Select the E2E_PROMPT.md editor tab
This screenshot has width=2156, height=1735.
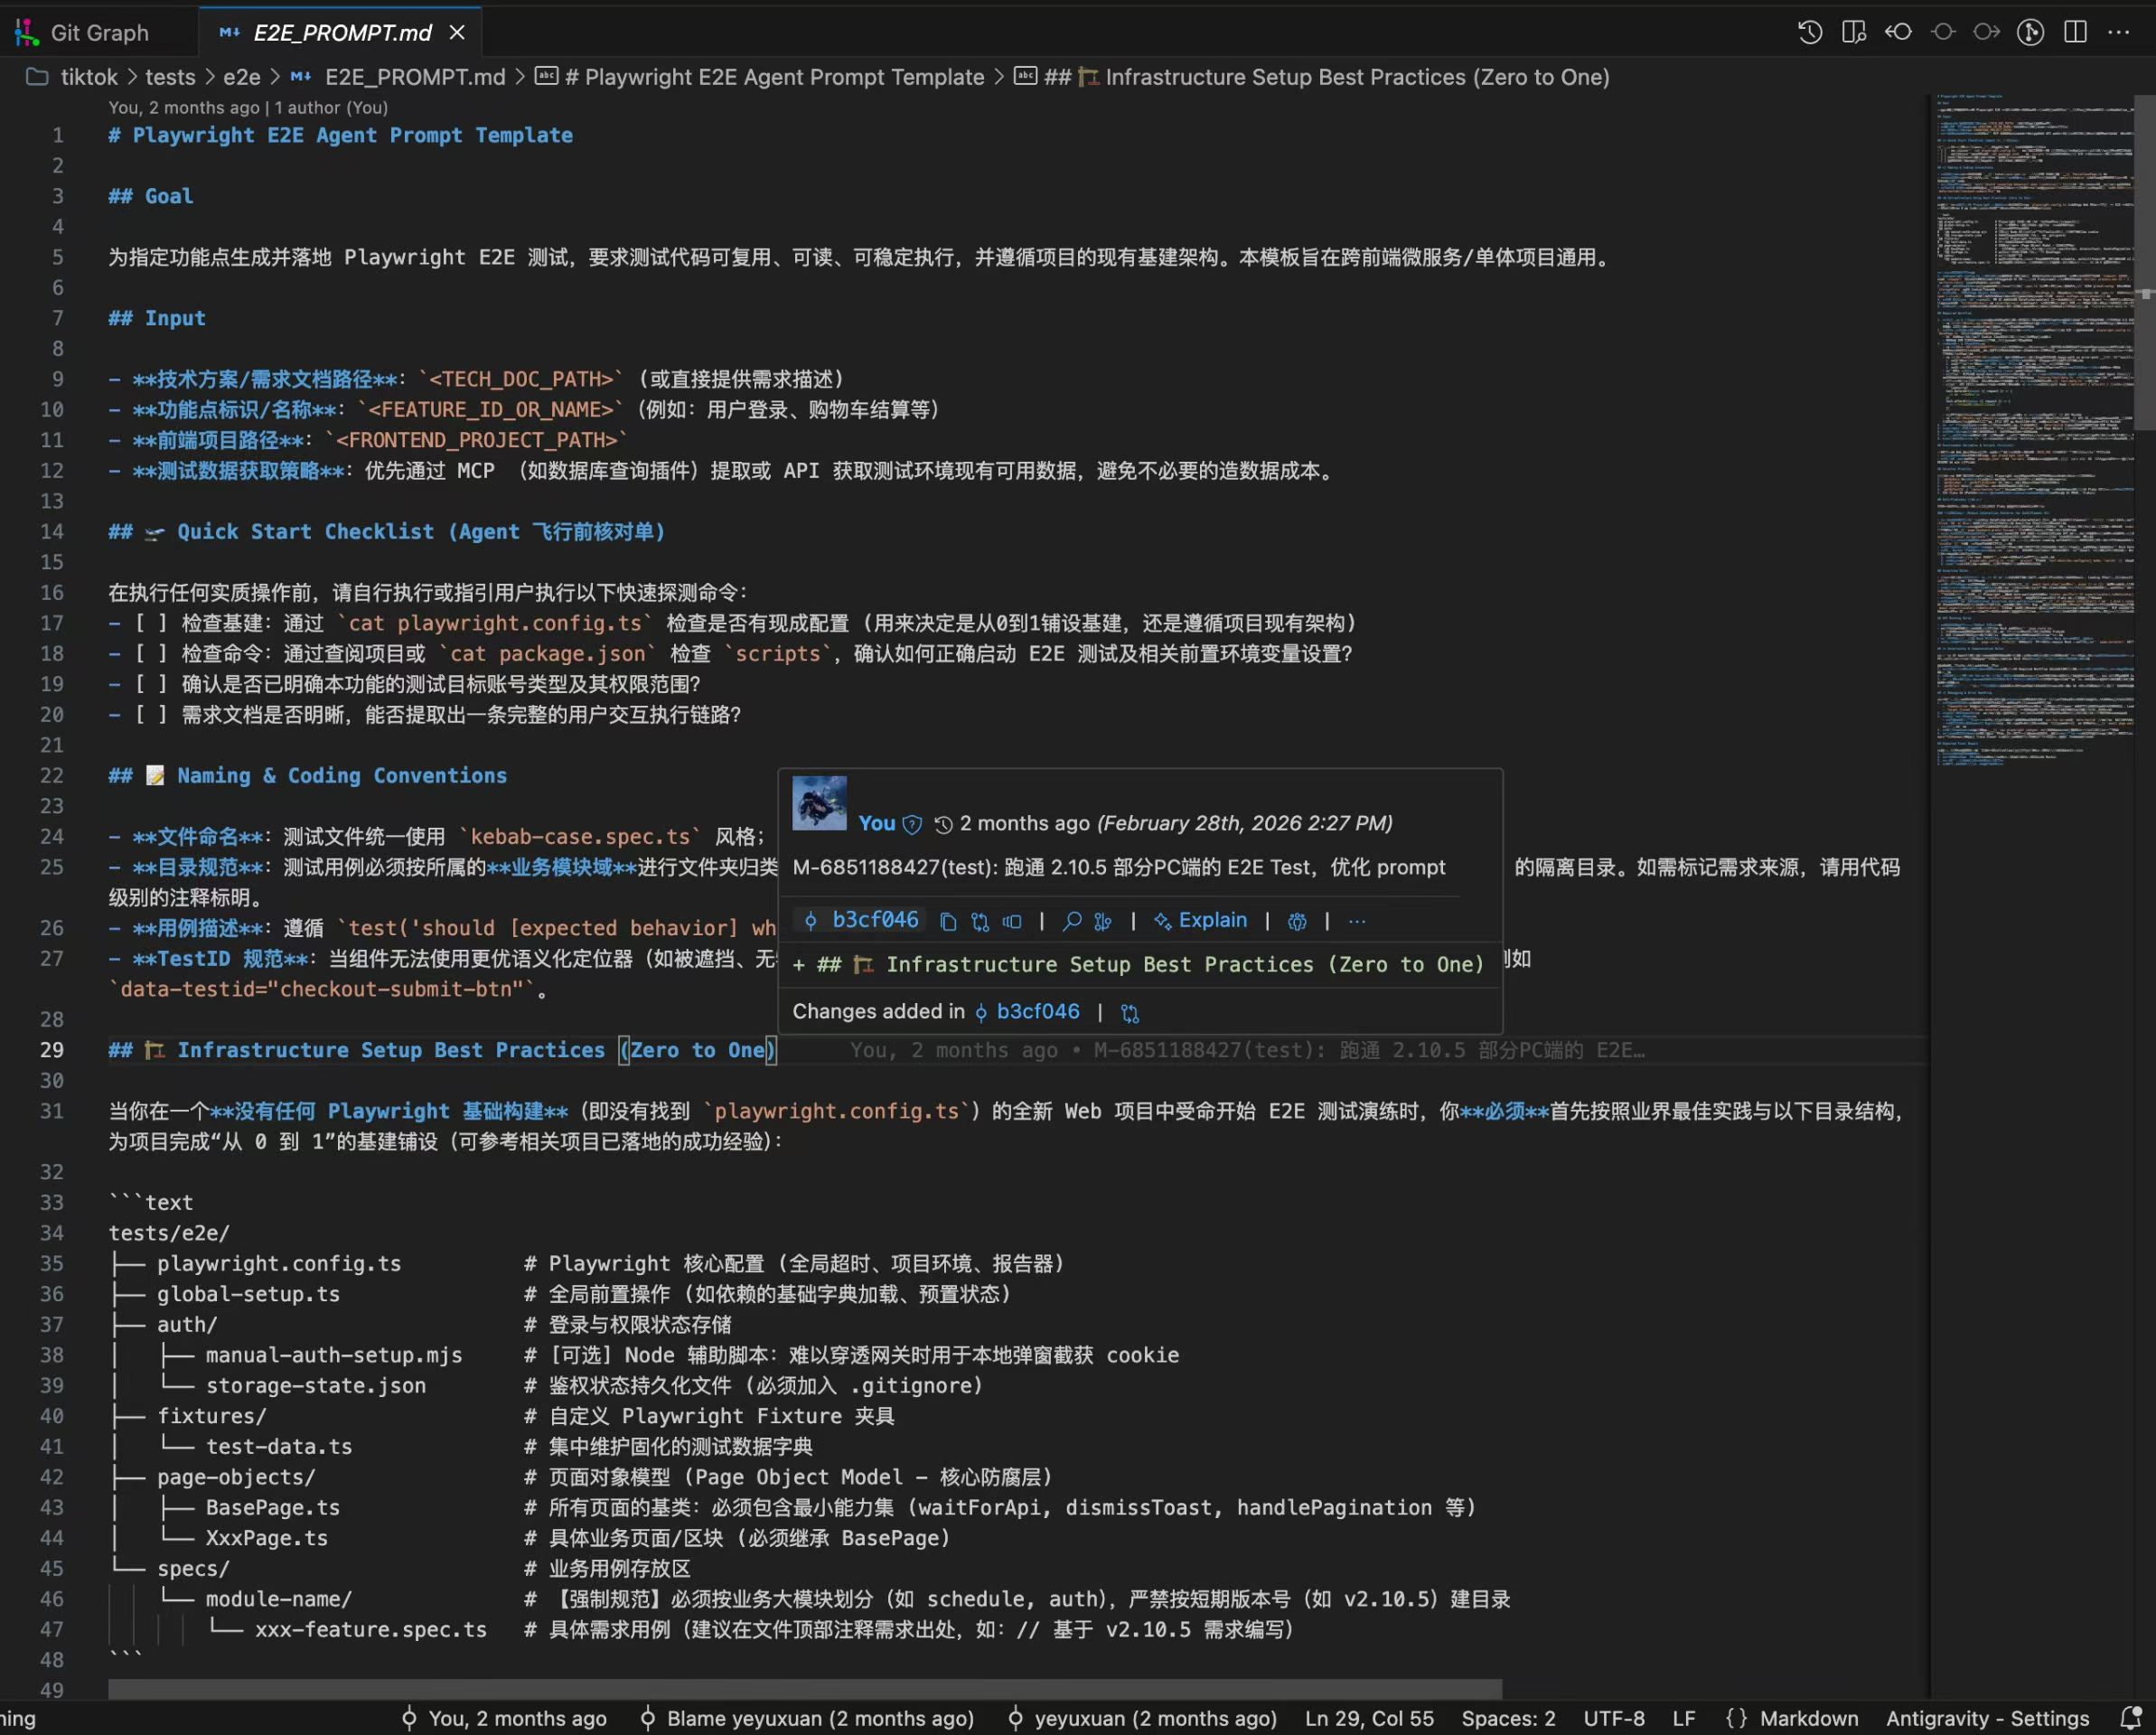pyautogui.click(x=341, y=33)
